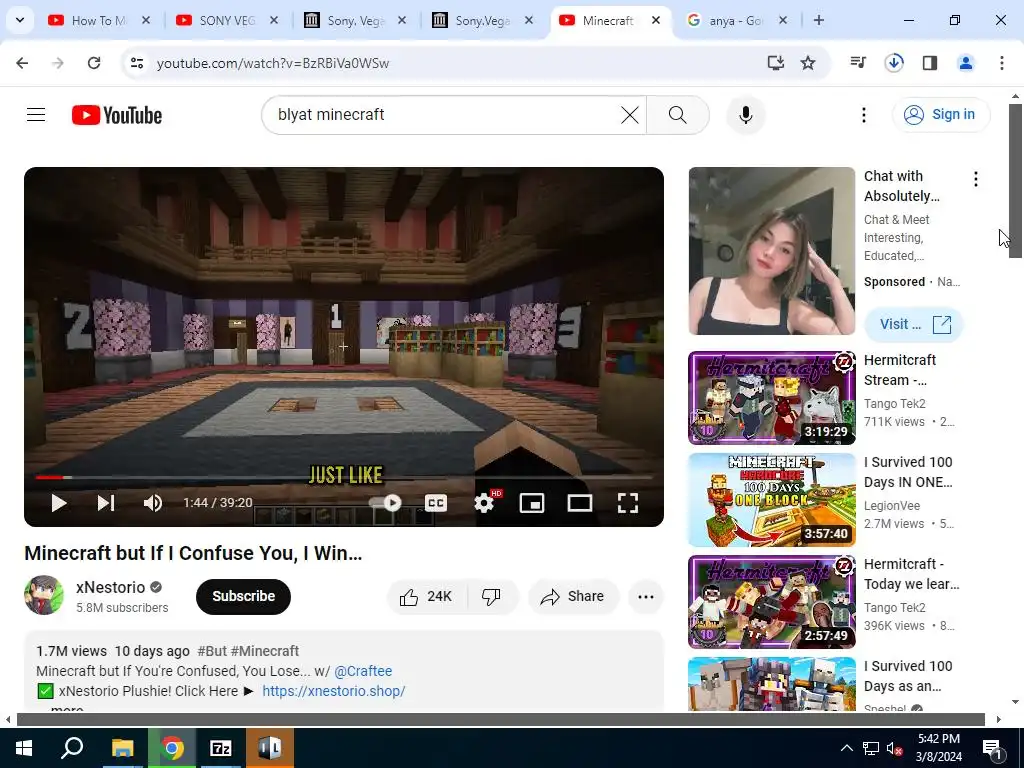Open I Survived 100 Days ONE BLOCK thumbnail
This screenshot has width=1024, height=768.
coord(771,500)
